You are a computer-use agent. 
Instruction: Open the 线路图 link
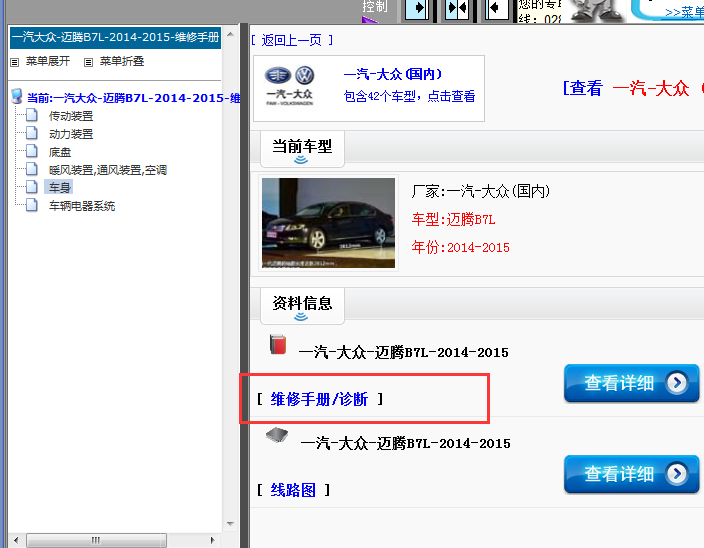(x=293, y=490)
